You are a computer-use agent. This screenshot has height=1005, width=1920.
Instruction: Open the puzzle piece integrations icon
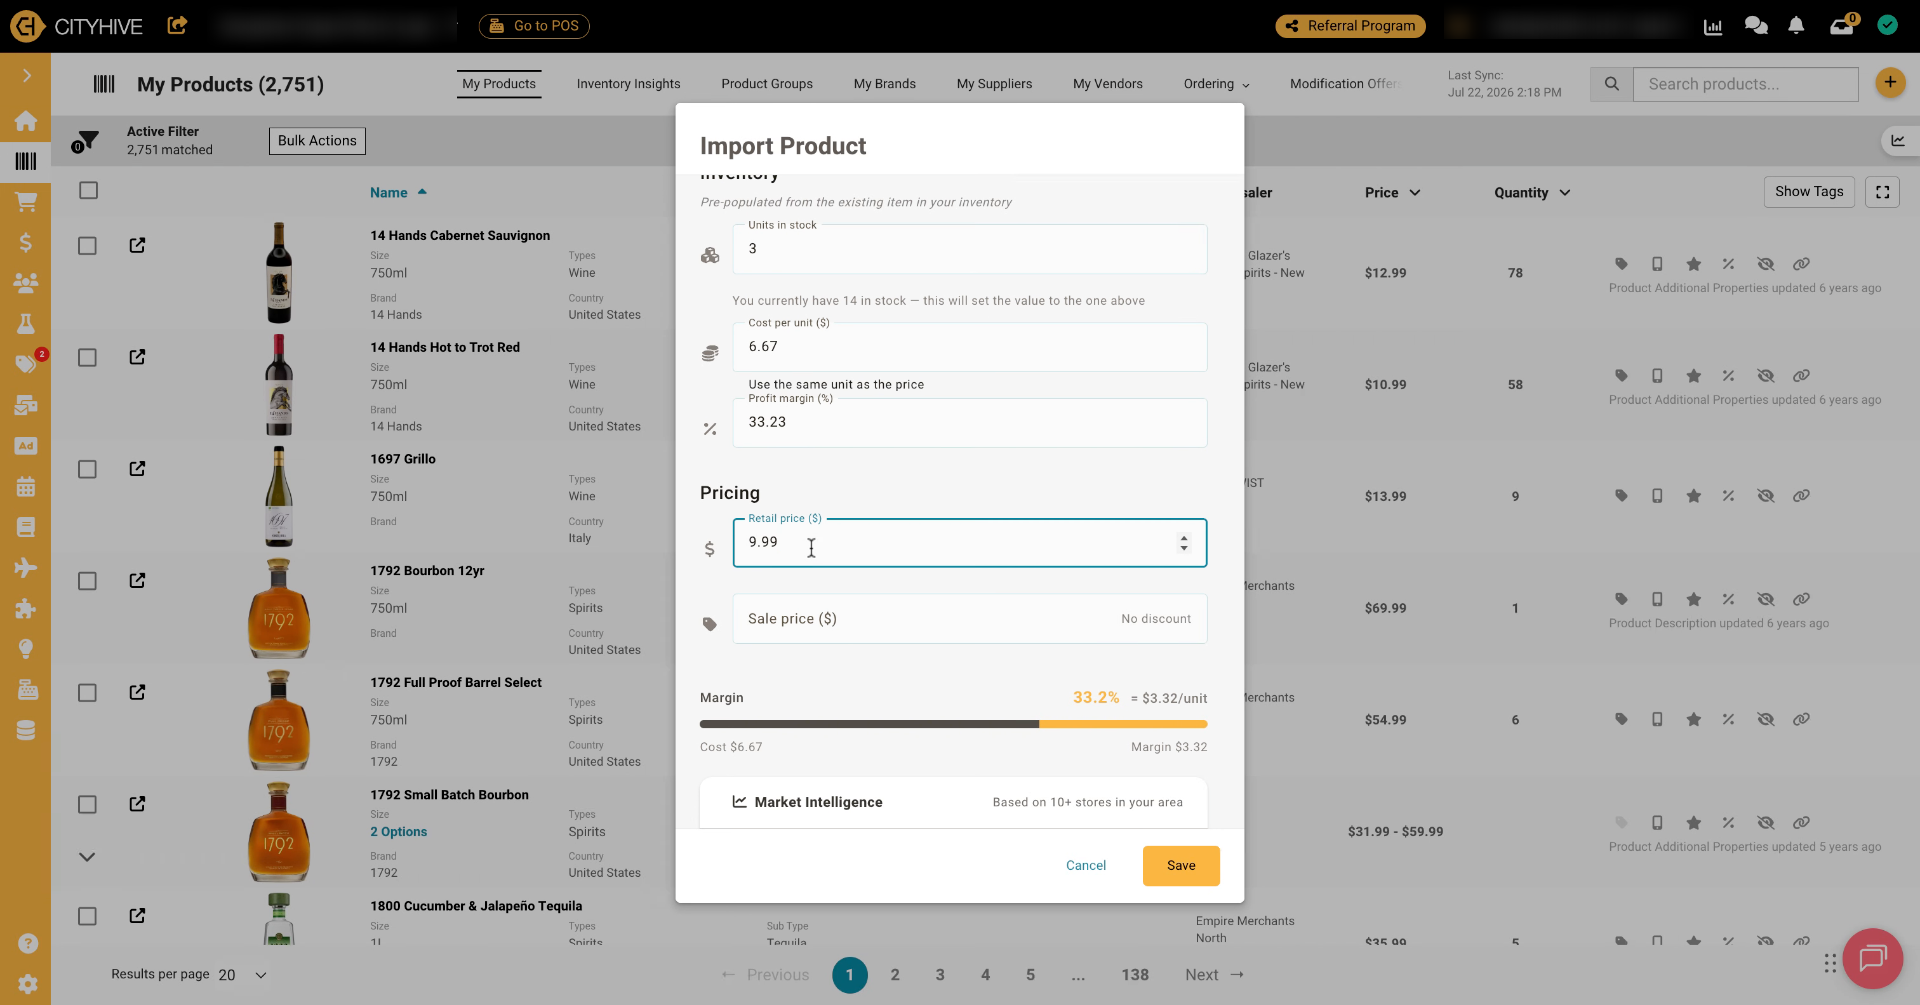(26, 609)
